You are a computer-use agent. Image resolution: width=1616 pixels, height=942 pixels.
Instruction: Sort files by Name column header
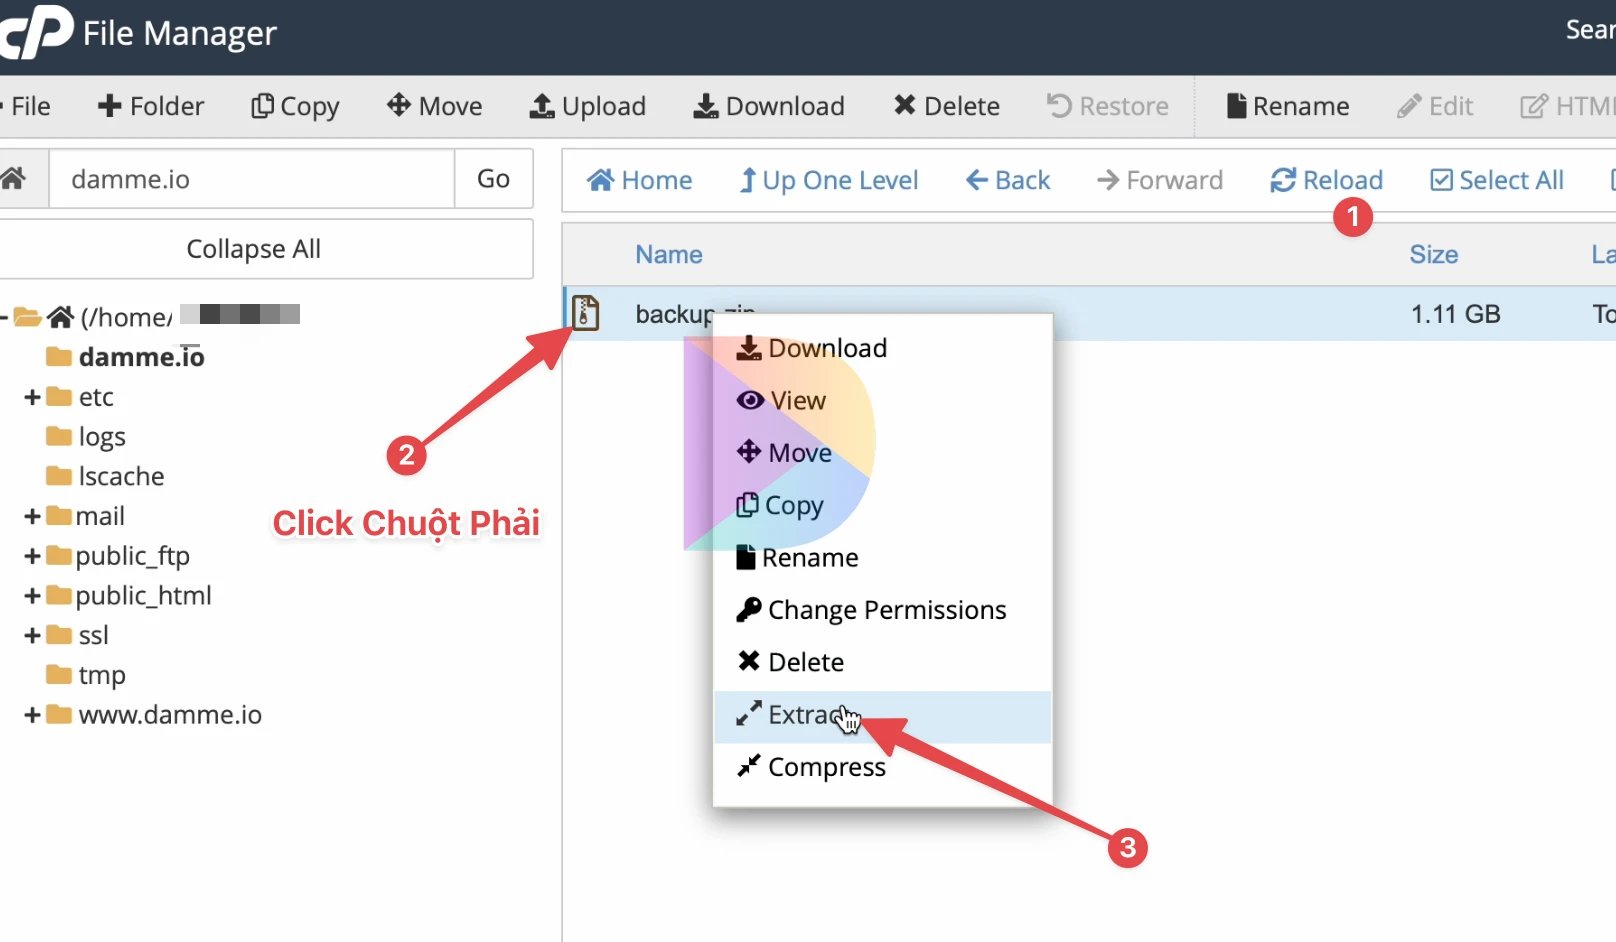pos(669,255)
